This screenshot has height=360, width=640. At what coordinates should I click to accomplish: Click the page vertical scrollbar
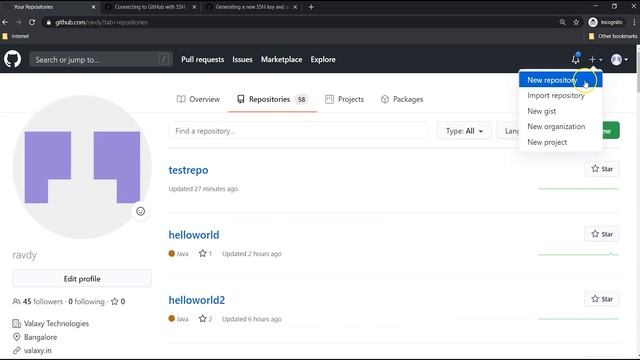[637, 69]
